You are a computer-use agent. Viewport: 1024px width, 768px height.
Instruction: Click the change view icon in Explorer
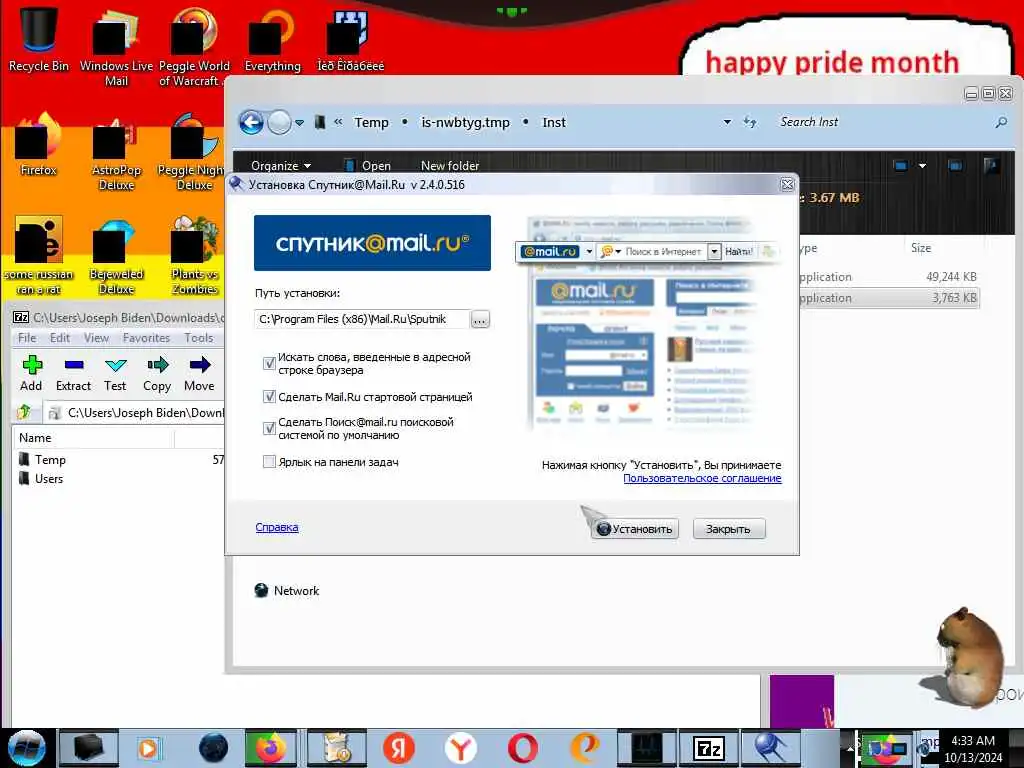(x=901, y=166)
